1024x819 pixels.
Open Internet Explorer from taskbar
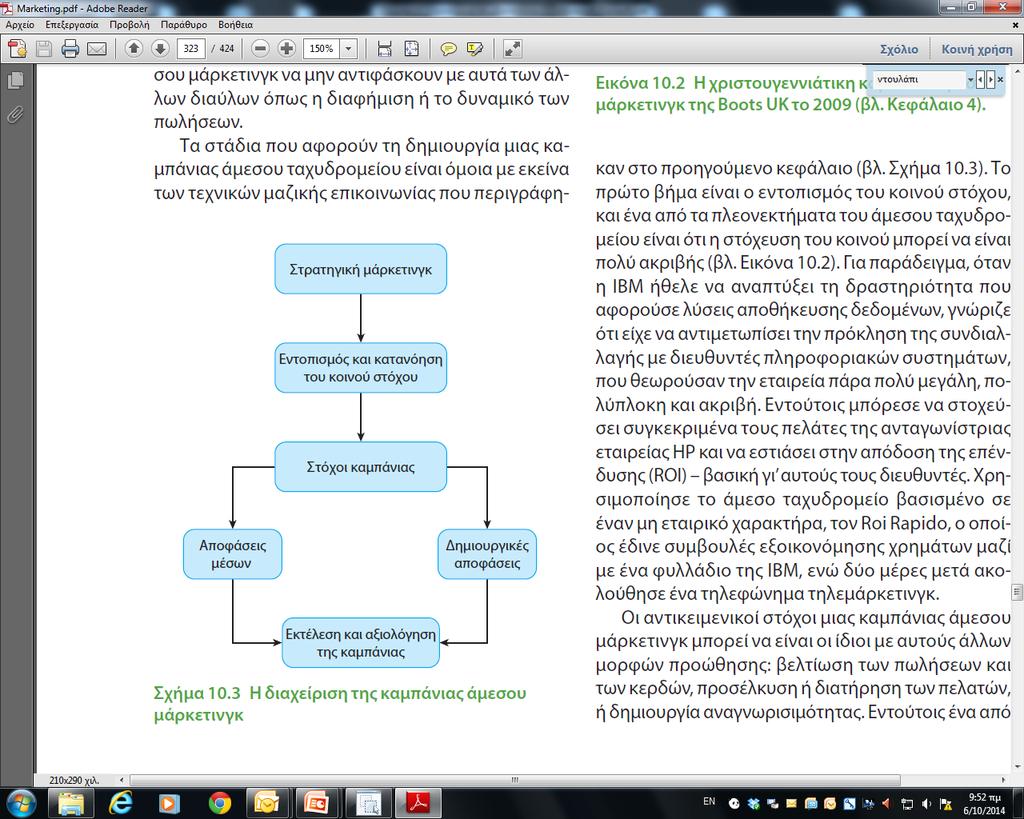pos(120,803)
